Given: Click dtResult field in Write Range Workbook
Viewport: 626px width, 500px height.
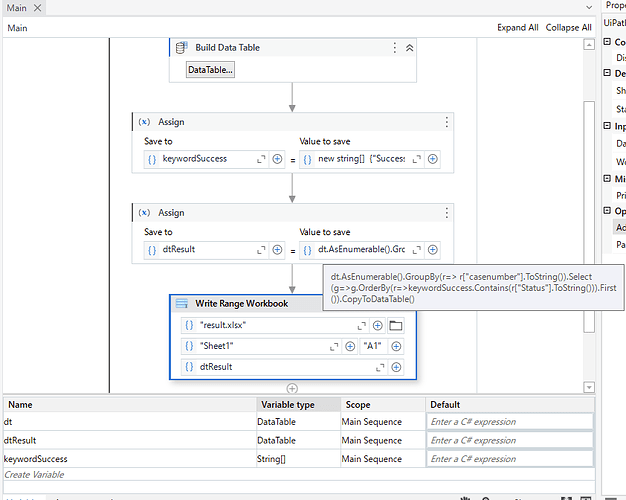Looking at the screenshot, I should coord(285,367).
